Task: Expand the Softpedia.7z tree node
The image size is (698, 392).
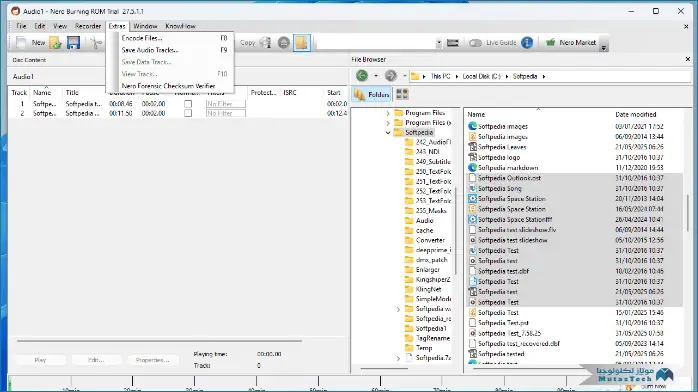Action: coord(398,358)
